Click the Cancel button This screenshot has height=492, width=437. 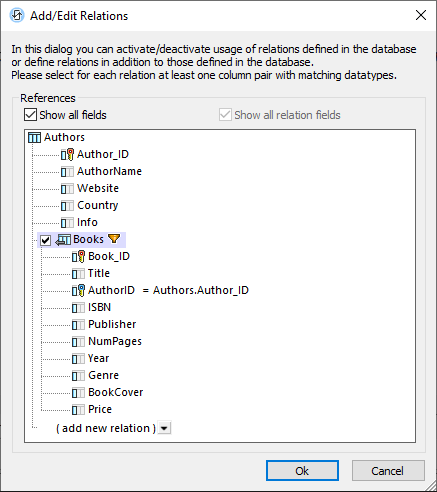tap(388, 471)
